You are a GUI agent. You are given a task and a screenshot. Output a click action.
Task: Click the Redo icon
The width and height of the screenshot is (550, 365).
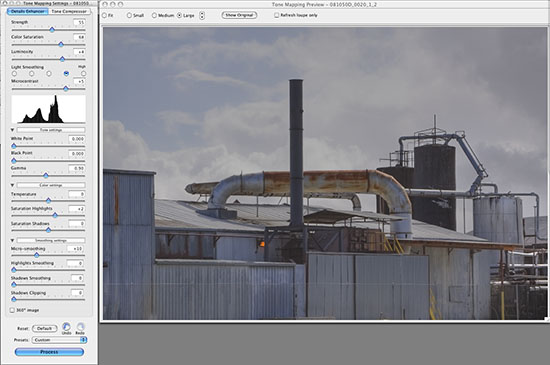point(80,327)
